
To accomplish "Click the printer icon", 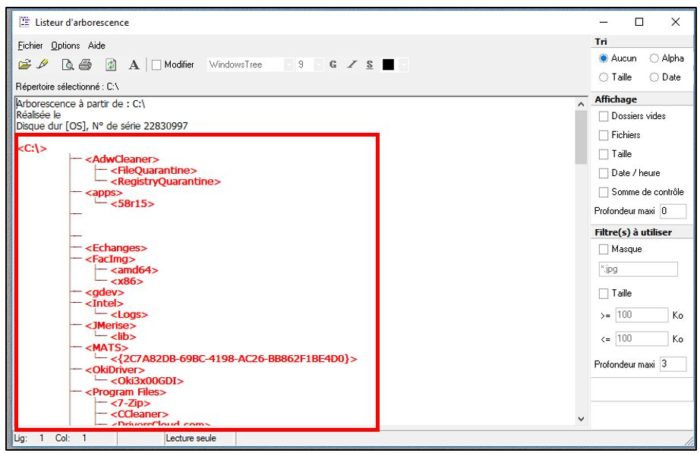I will (85, 65).
